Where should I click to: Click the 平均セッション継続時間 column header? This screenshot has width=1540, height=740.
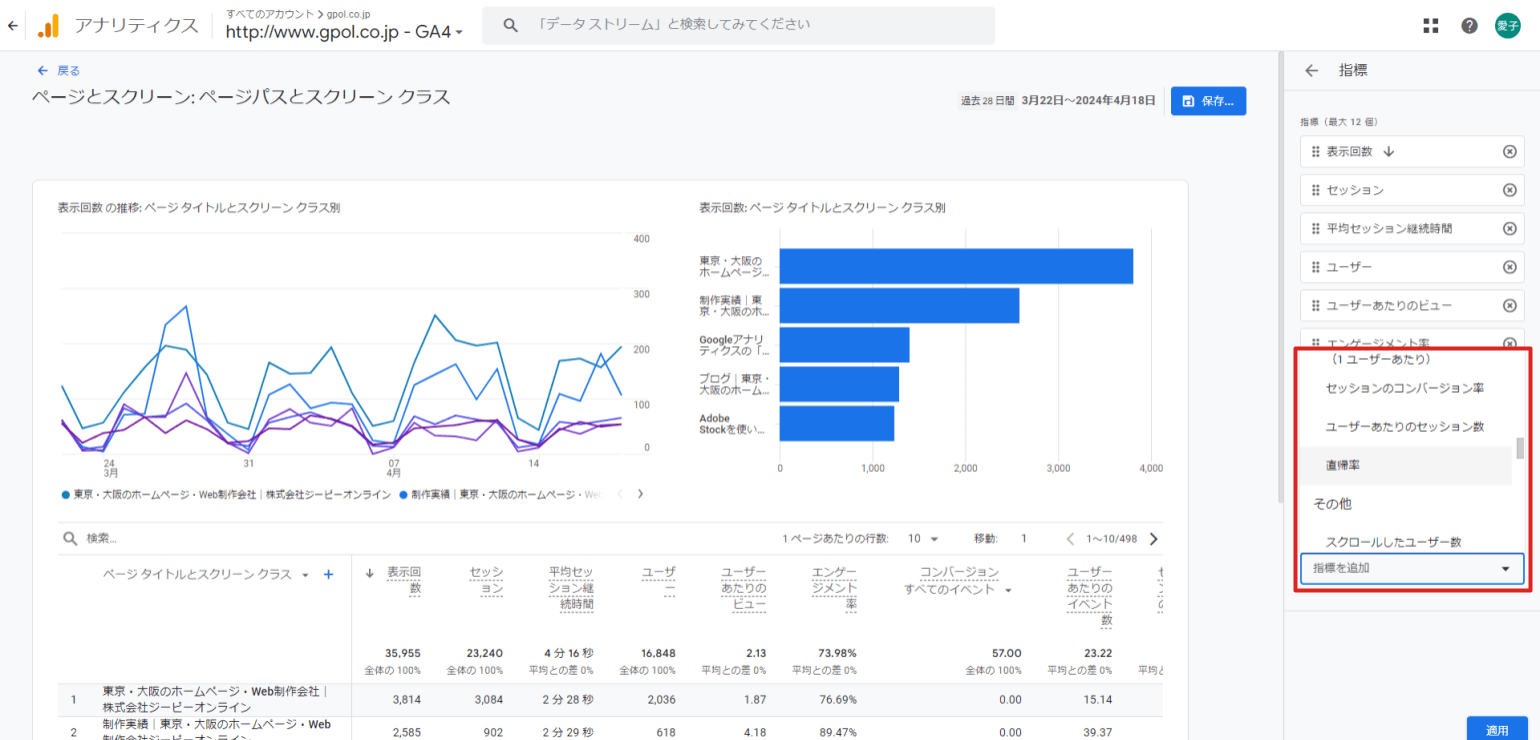click(x=571, y=588)
